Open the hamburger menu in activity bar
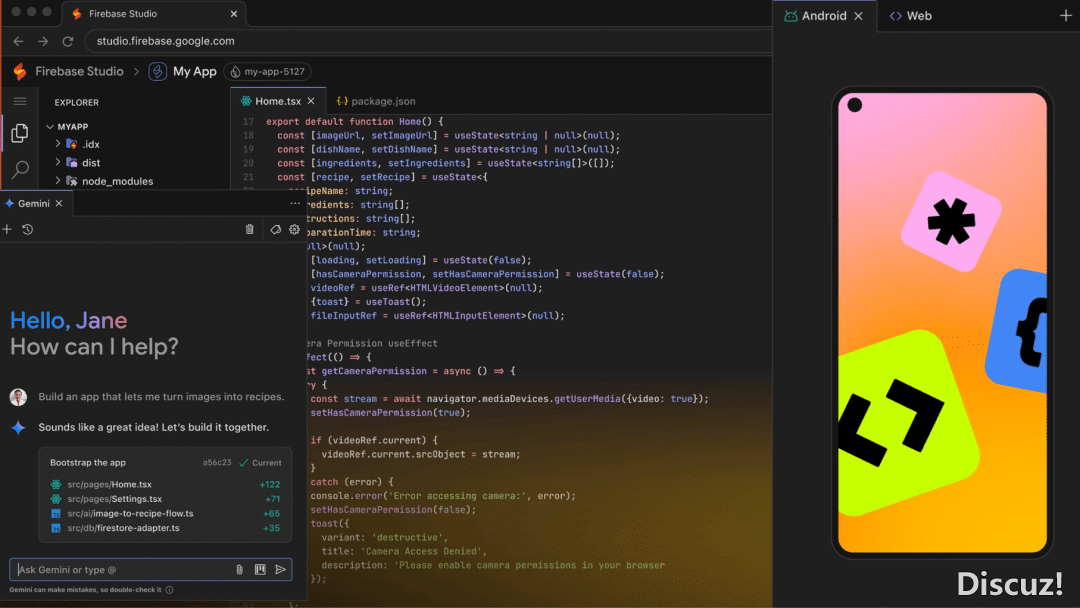Screen dimensions: 1080x608 point(20,102)
